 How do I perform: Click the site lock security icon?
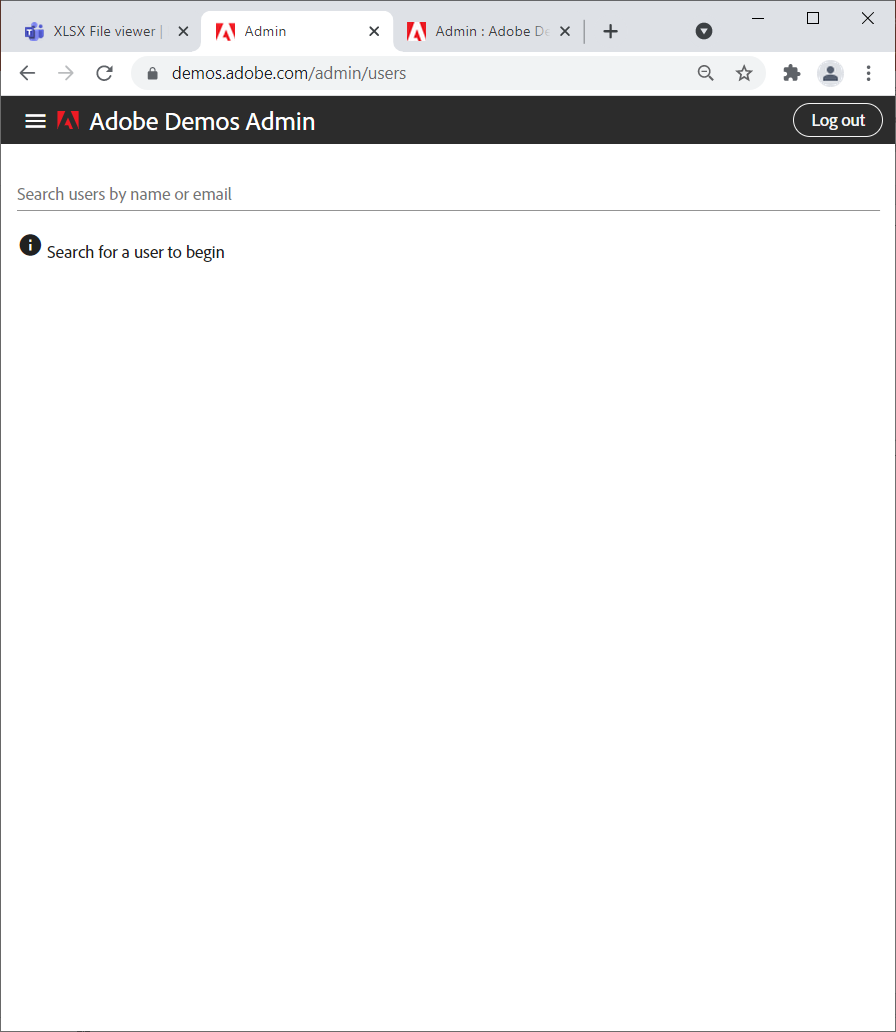click(x=153, y=73)
